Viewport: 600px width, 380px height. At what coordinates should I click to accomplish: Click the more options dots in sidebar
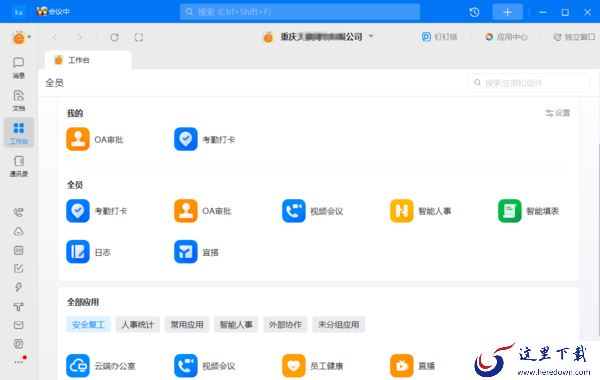click(x=19, y=362)
